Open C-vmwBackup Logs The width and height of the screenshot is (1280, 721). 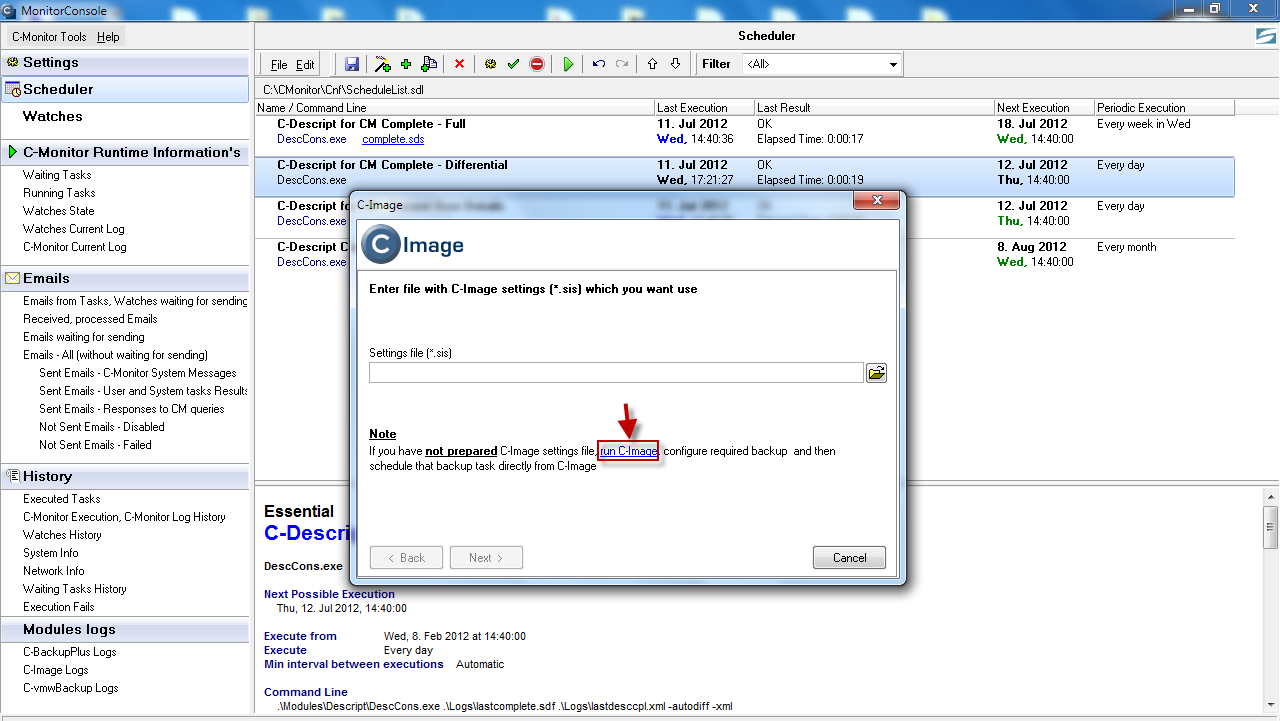(x=71, y=688)
